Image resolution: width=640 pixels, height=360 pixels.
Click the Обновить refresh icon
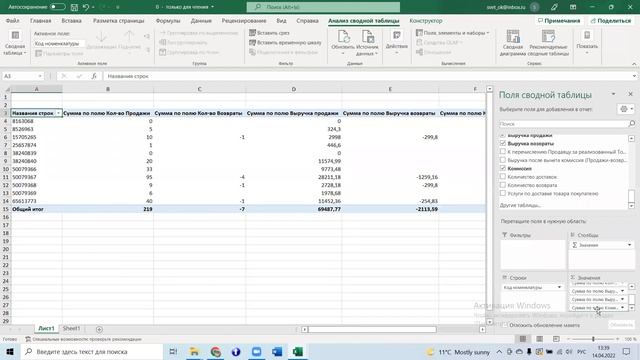pos(343,37)
